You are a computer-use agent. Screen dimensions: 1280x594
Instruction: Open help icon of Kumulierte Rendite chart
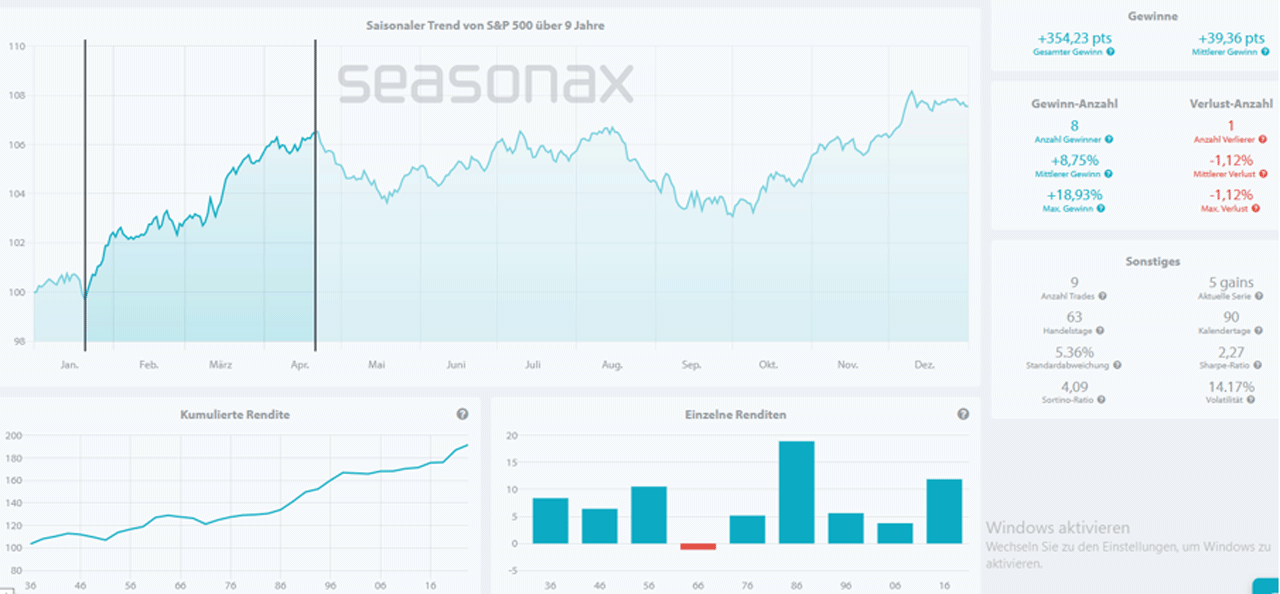462,414
